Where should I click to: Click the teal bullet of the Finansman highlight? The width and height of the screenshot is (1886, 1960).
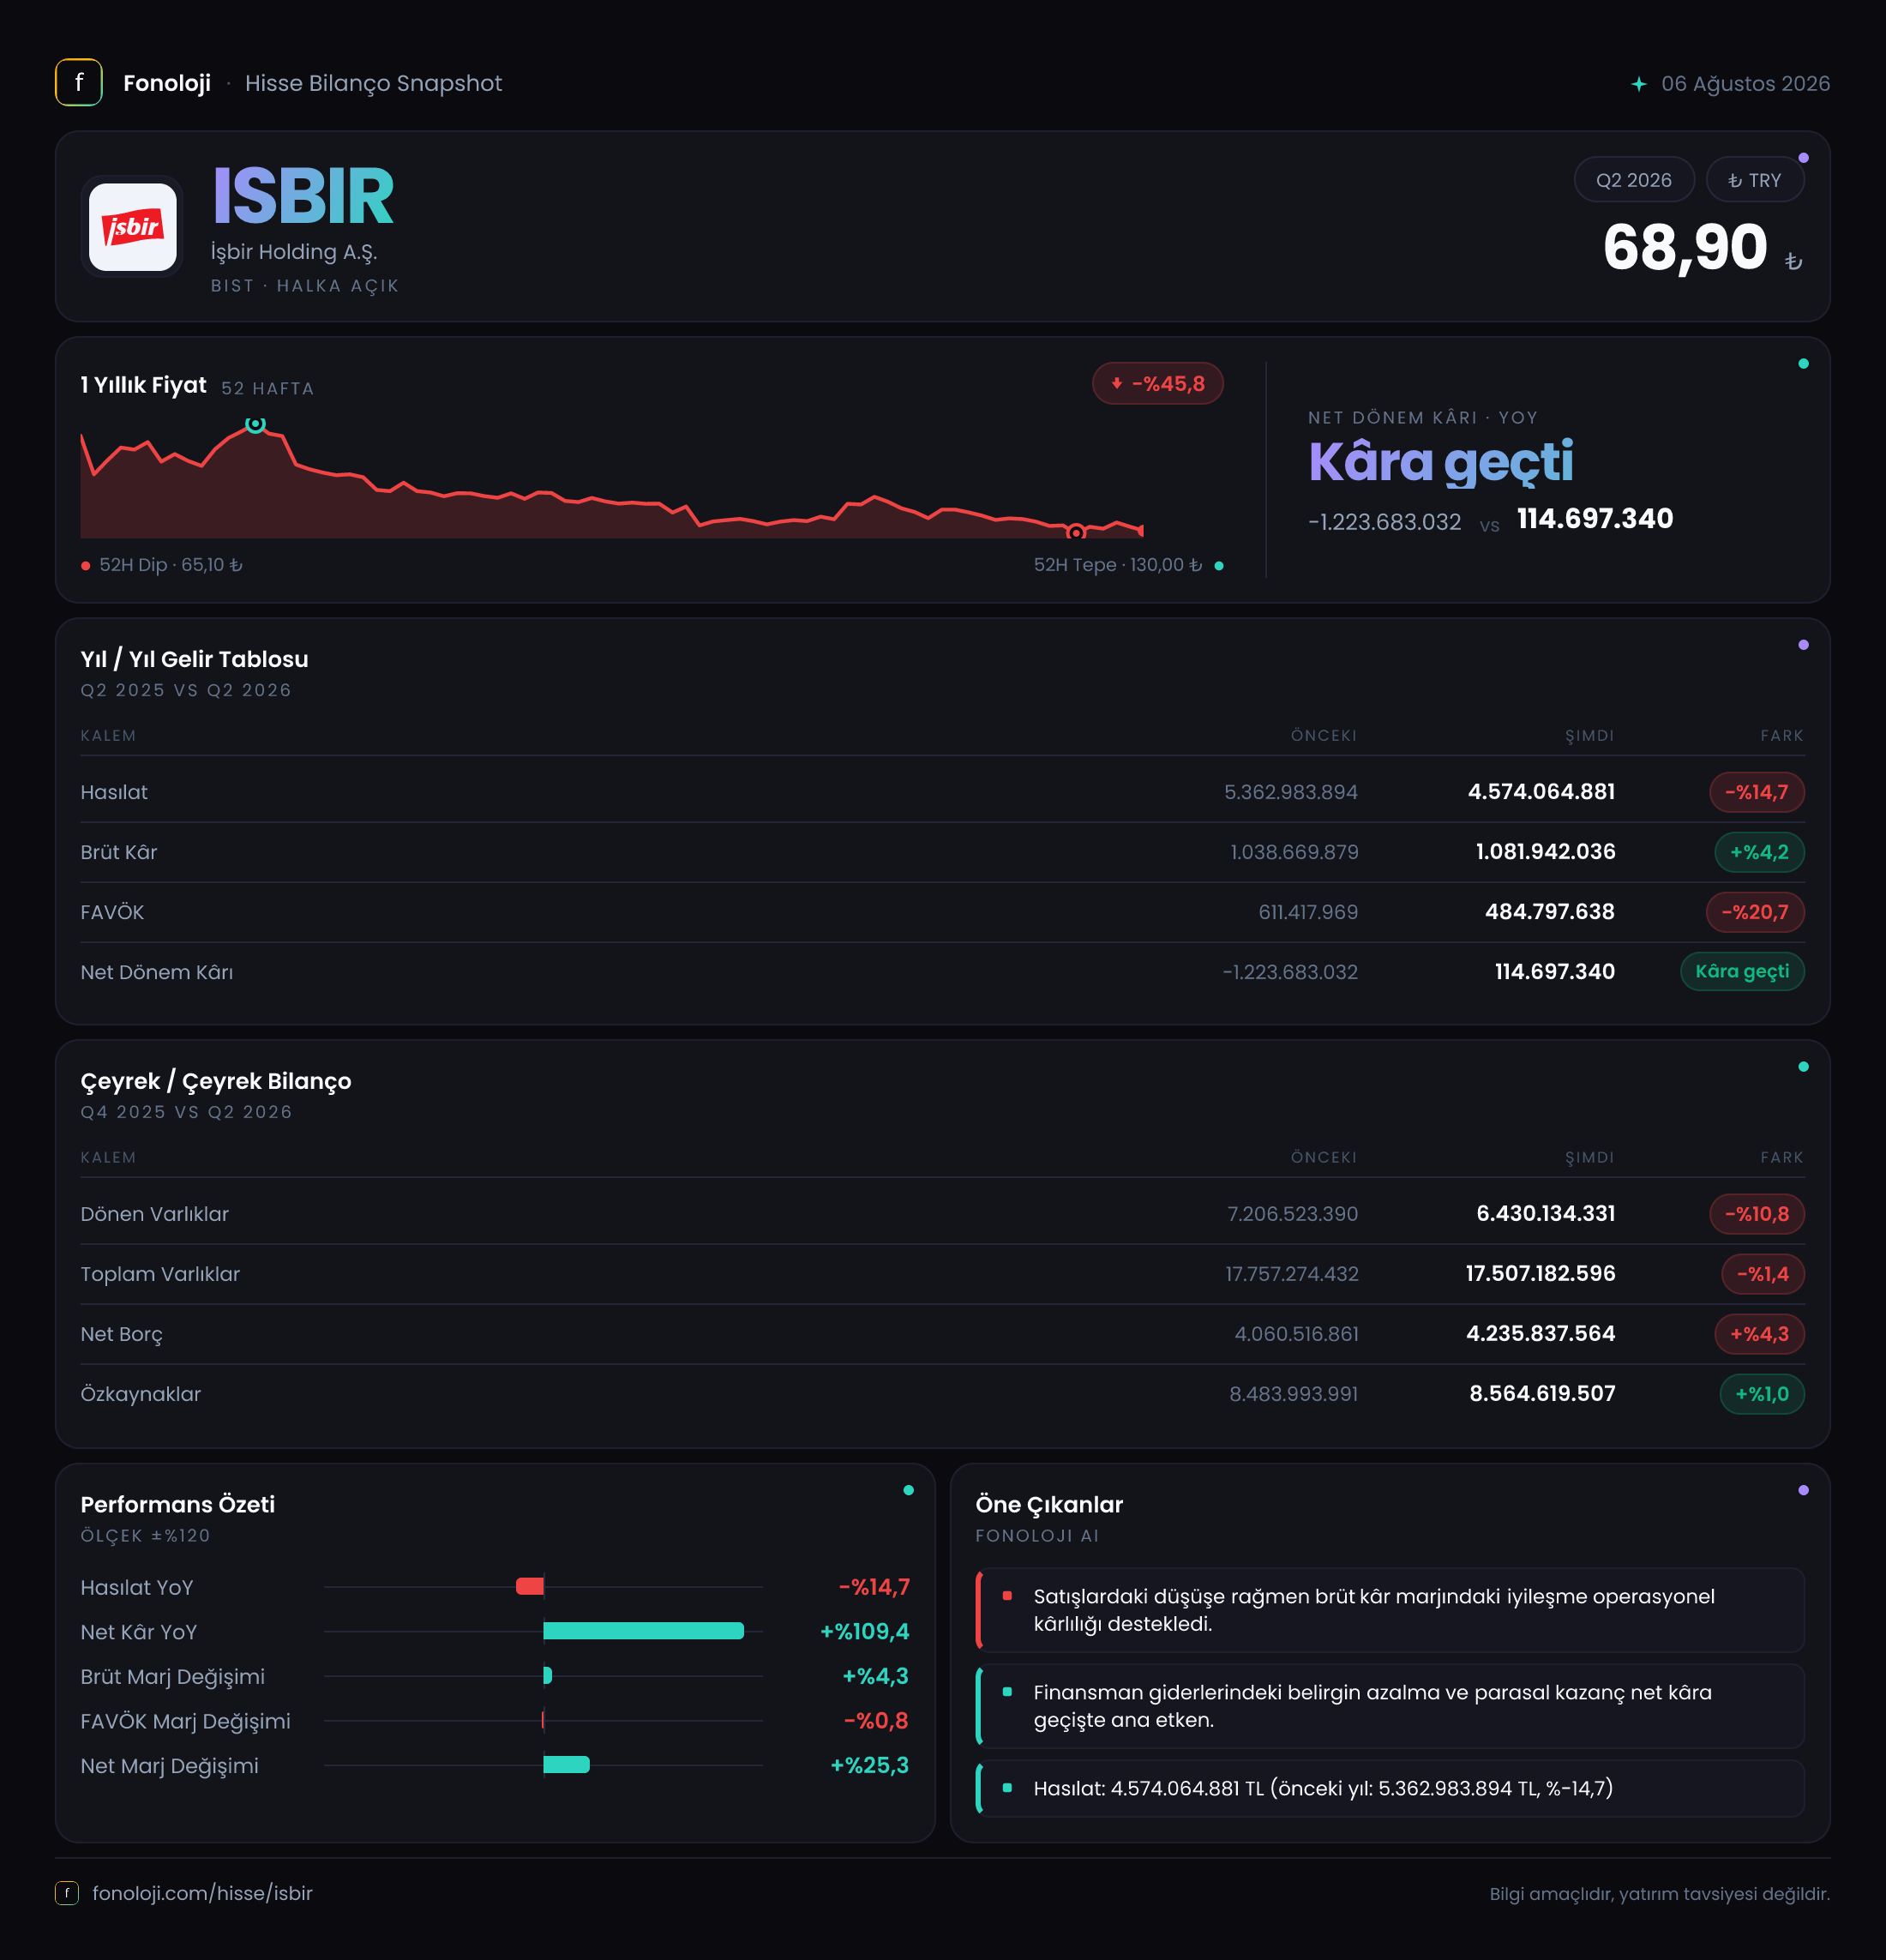(1007, 1692)
